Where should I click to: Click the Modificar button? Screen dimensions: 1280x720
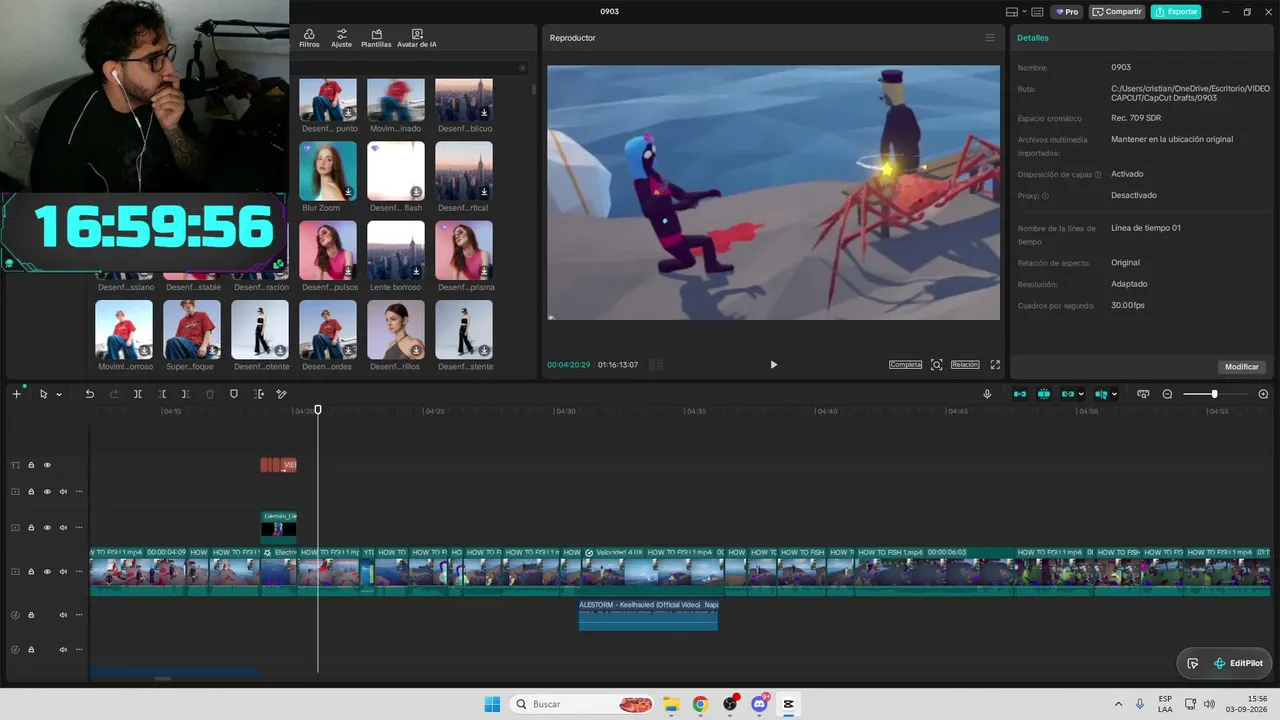[1242, 367]
